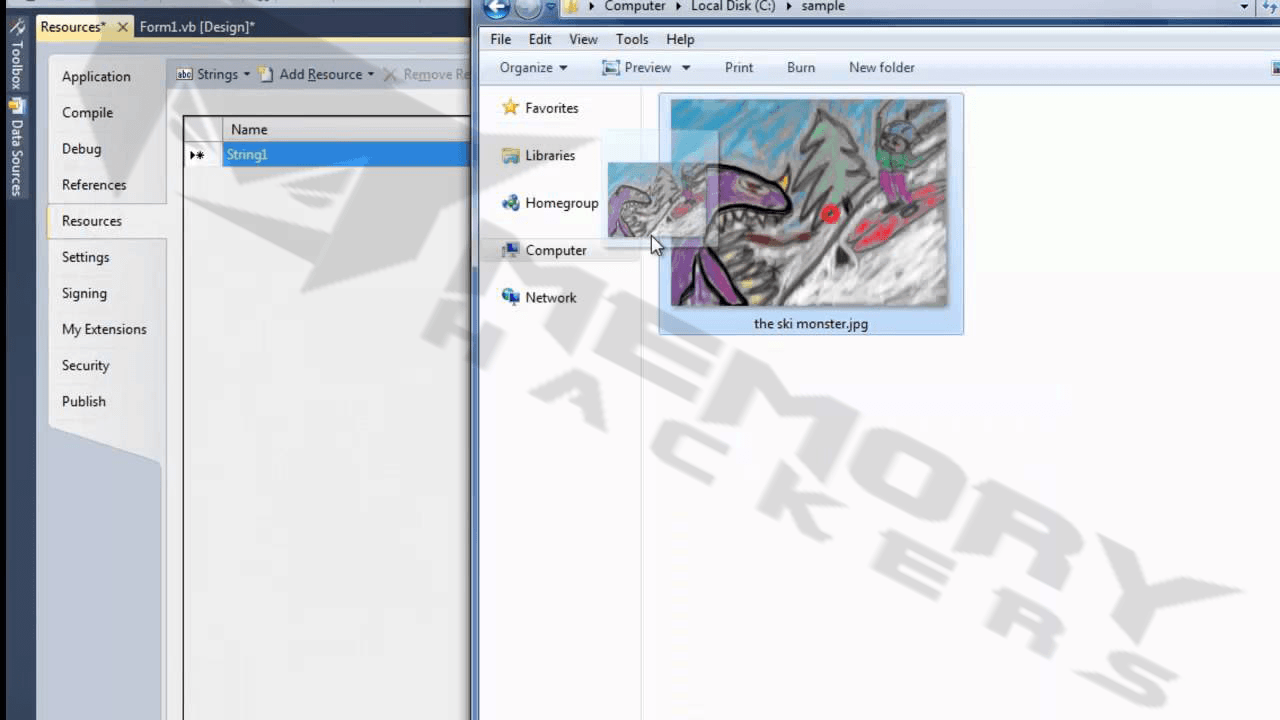Open the Tools menu in Explorer

click(x=632, y=39)
